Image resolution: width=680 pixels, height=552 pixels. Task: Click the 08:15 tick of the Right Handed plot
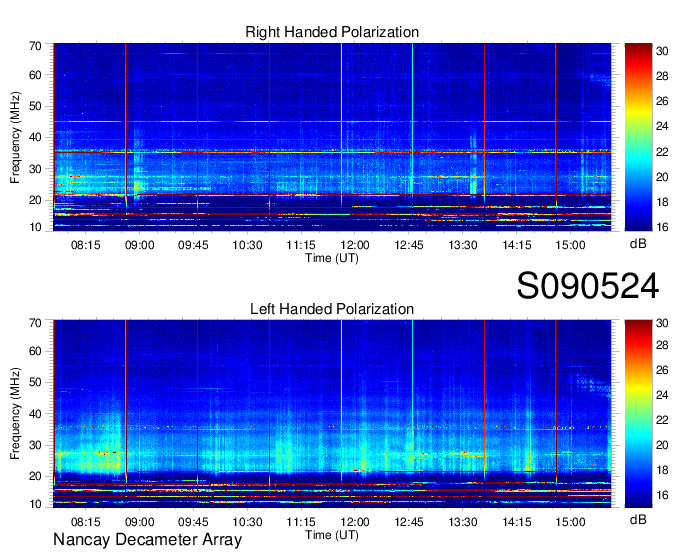(85, 245)
